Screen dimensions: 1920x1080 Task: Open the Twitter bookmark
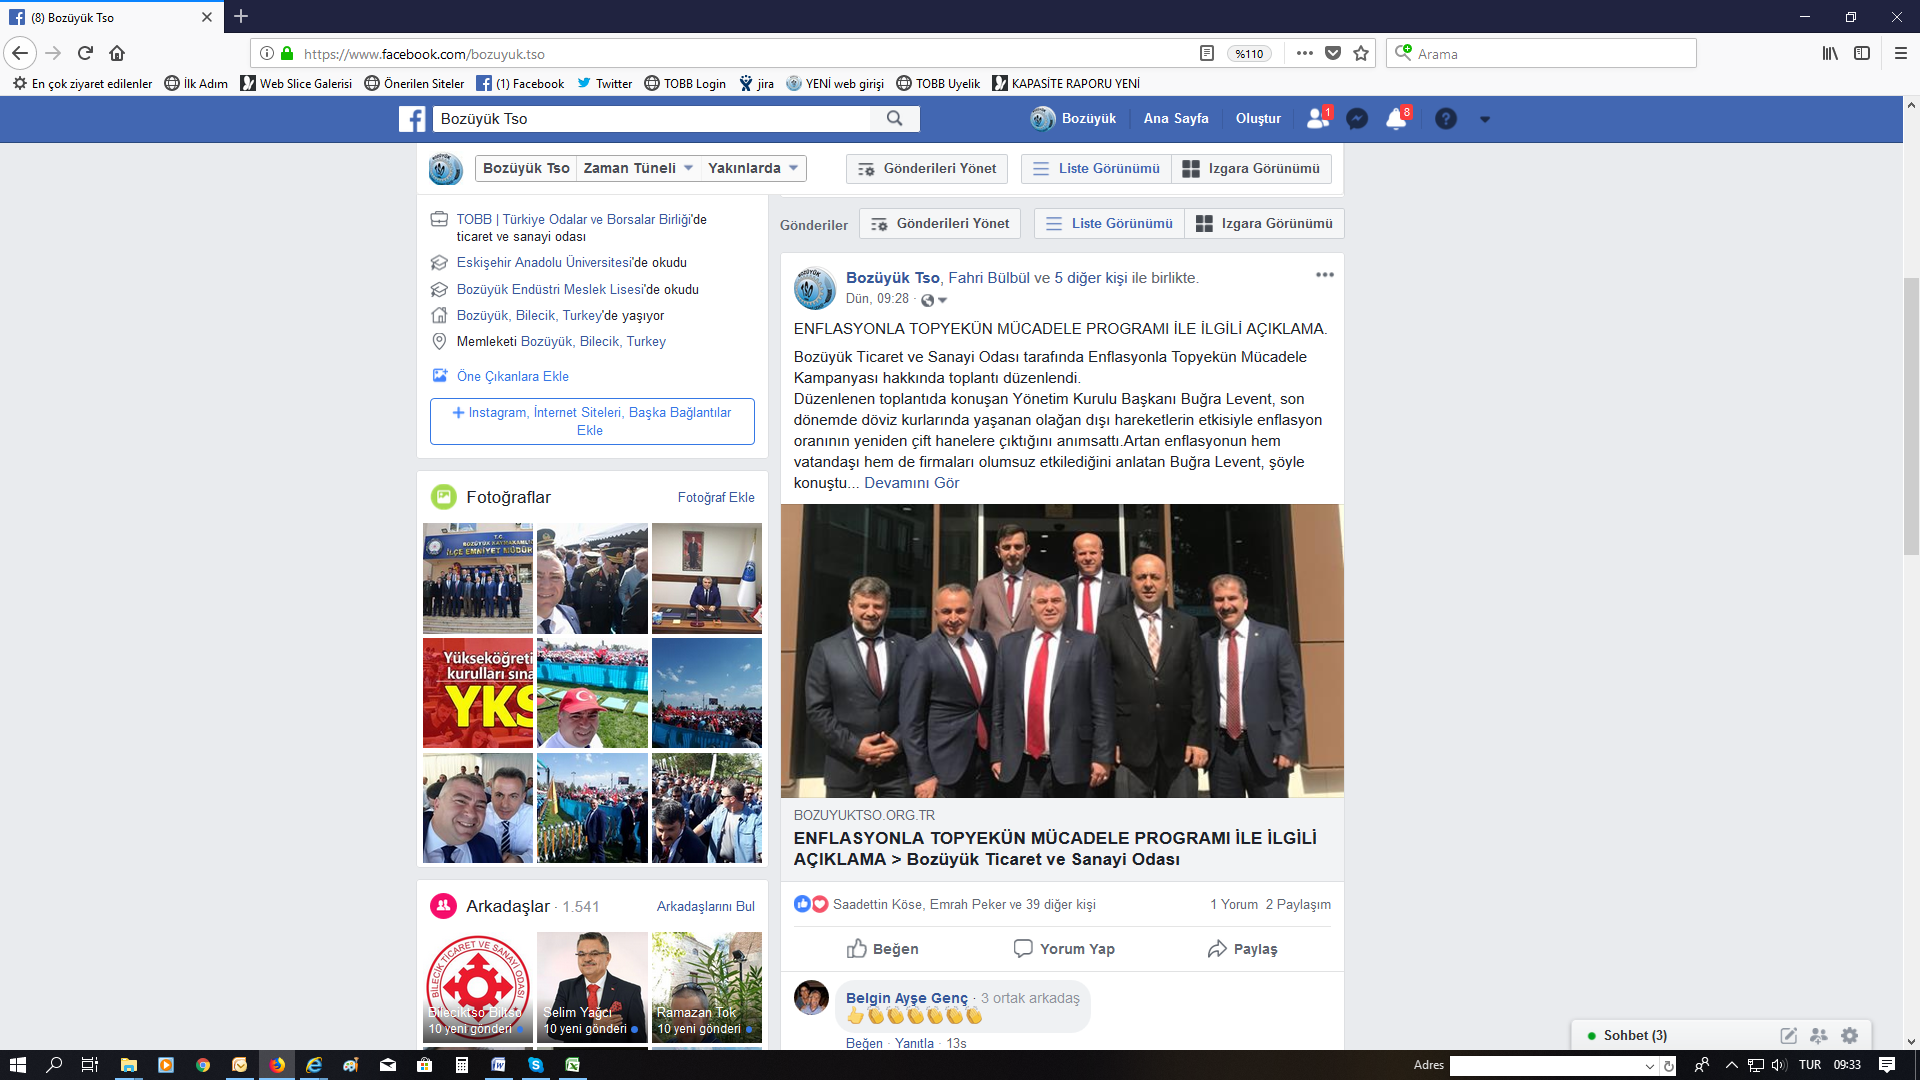click(x=604, y=84)
